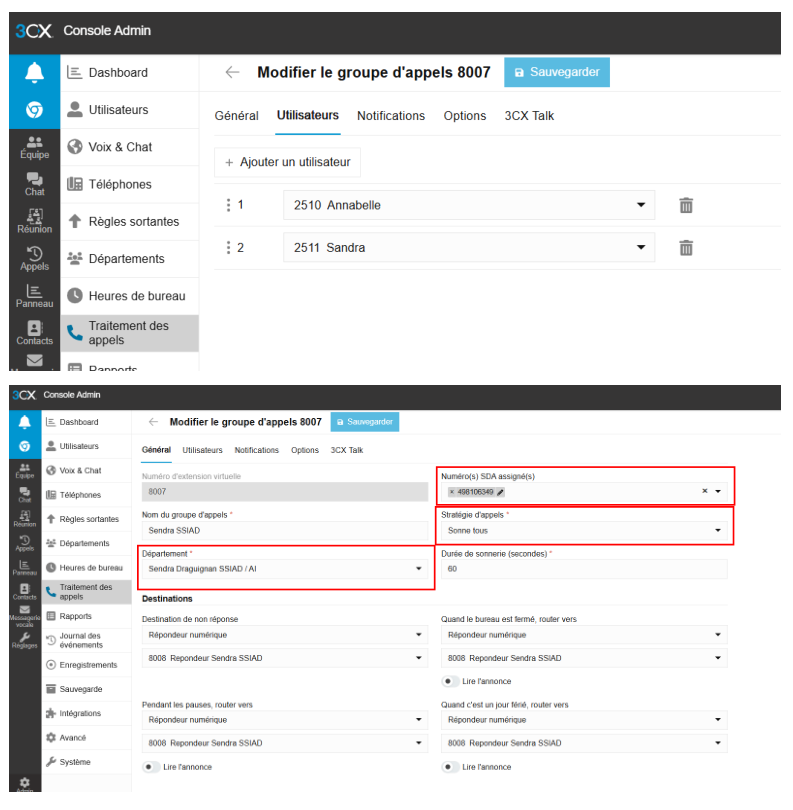The image size is (793, 810).
Task: Open notifications bell in top console
Action: coord(35,72)
